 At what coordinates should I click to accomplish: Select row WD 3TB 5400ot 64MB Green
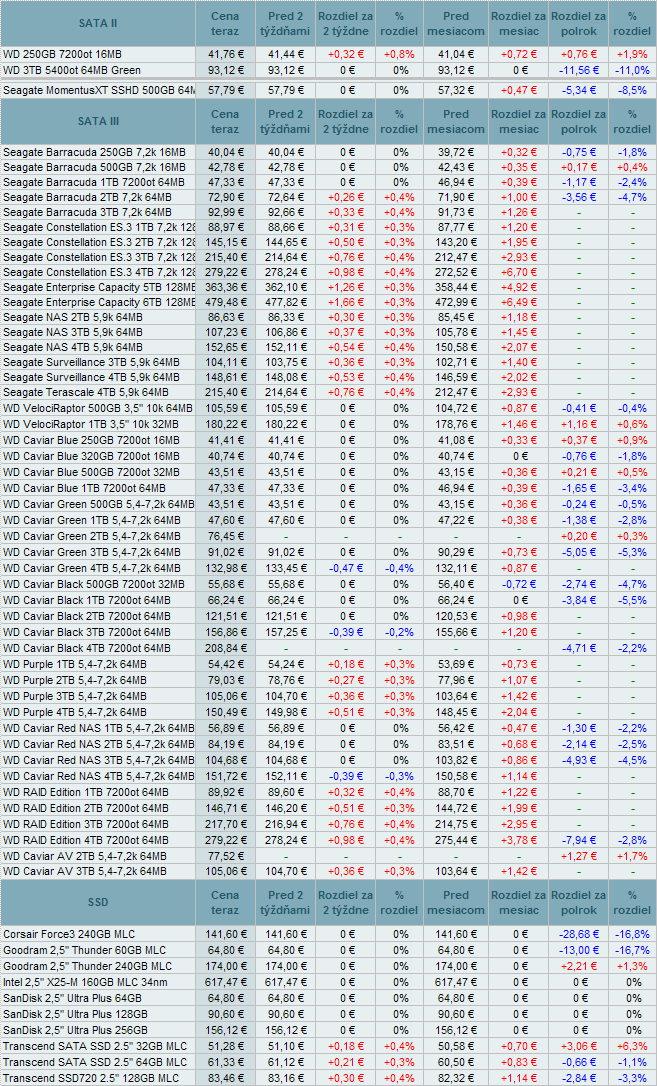(329, 70)
